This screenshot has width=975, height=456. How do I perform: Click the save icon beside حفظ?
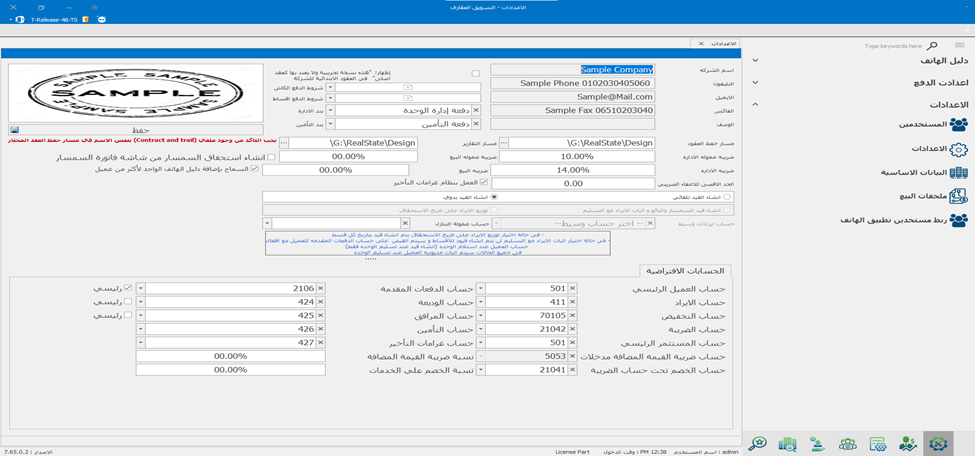(x=15, y=130)
